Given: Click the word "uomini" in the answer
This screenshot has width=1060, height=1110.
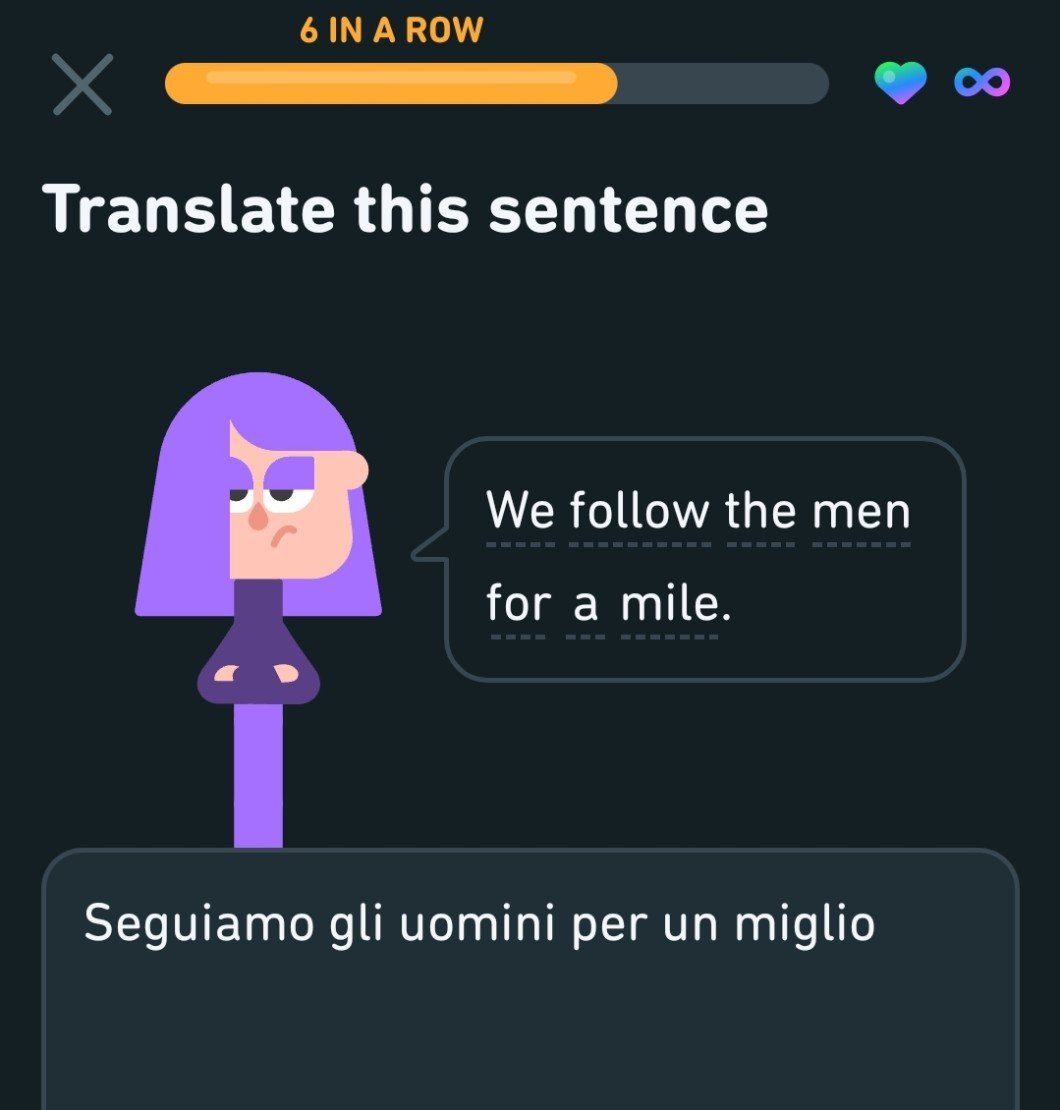Looking at the screenshot, I should [477, 923].
